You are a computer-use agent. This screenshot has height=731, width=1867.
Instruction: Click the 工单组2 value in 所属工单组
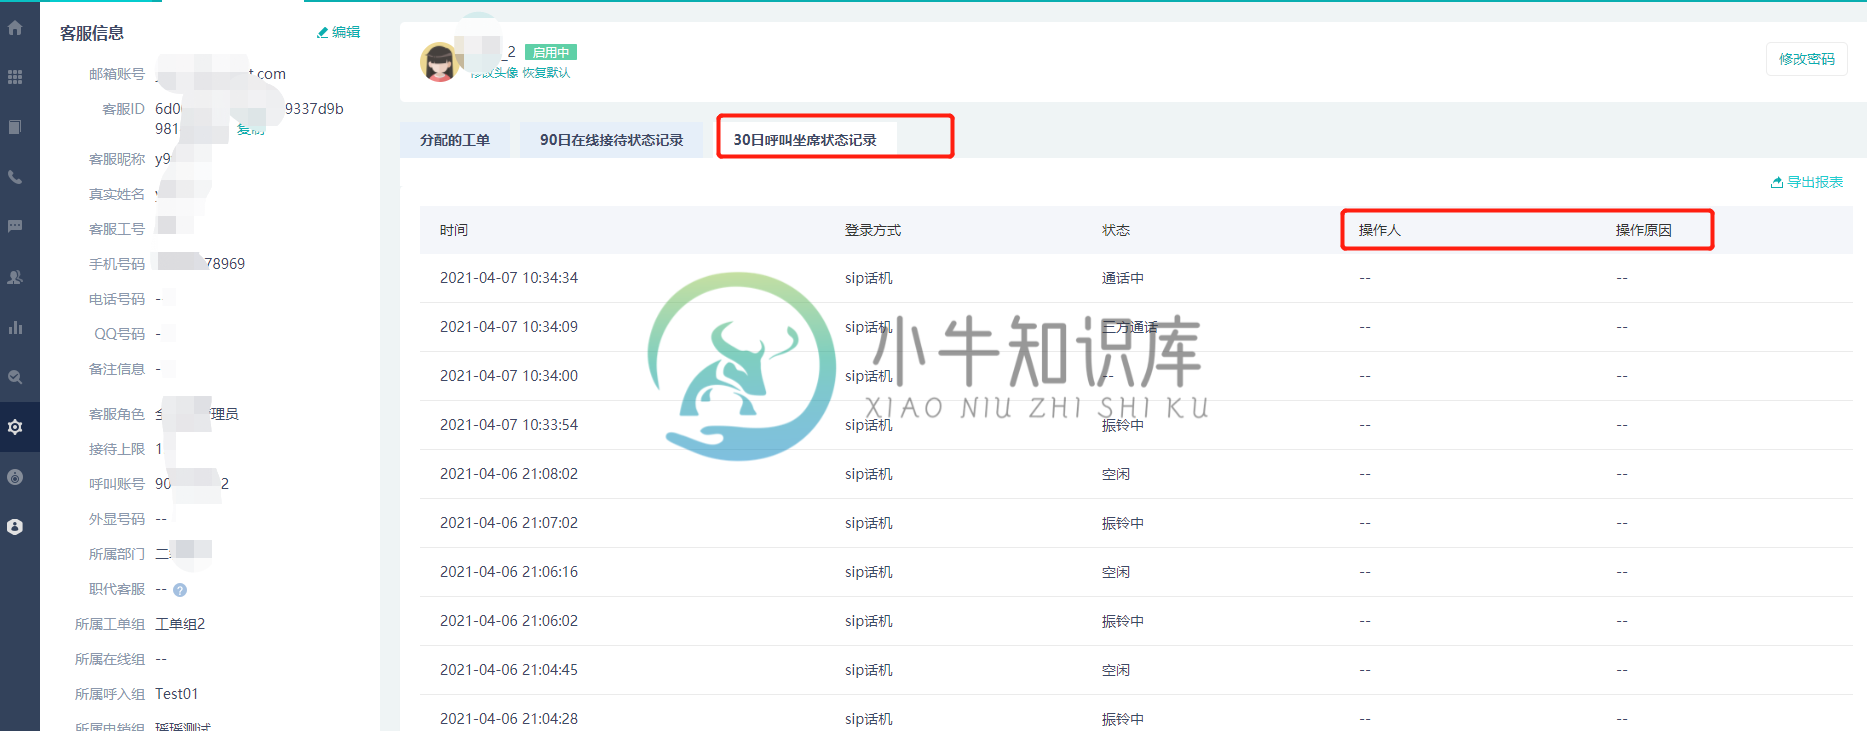pos(180,624)
